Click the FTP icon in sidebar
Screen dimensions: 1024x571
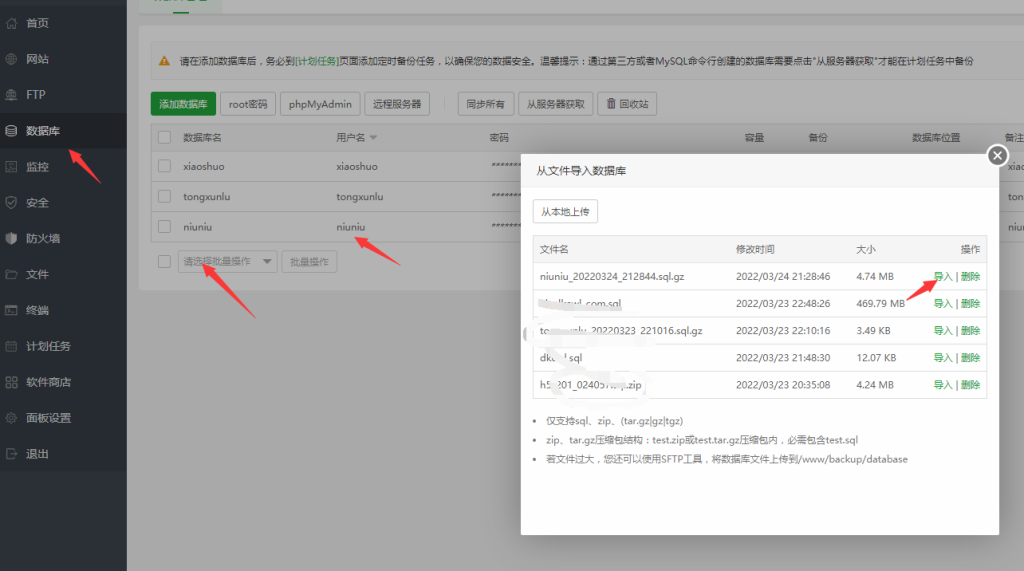[11, 95]
